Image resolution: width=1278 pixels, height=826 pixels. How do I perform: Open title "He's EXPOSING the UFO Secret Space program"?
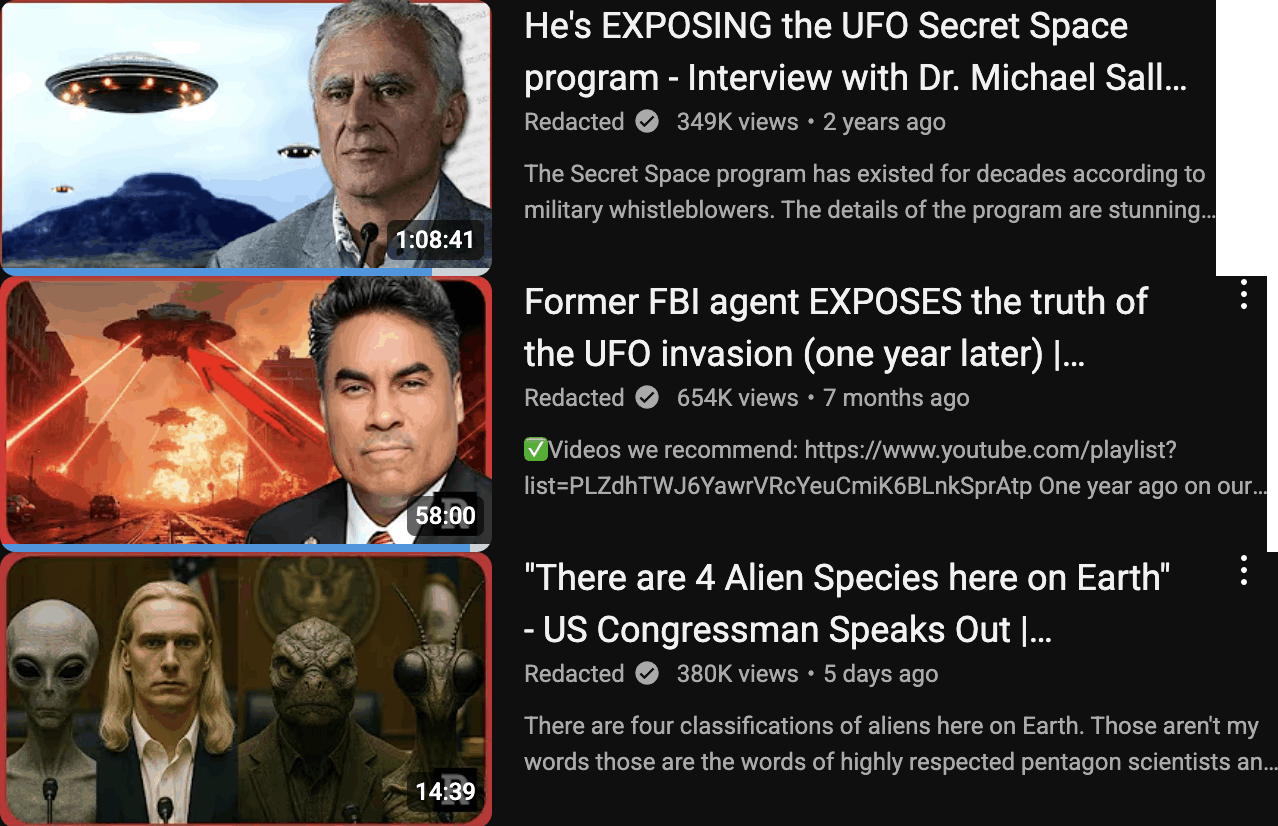856,52
